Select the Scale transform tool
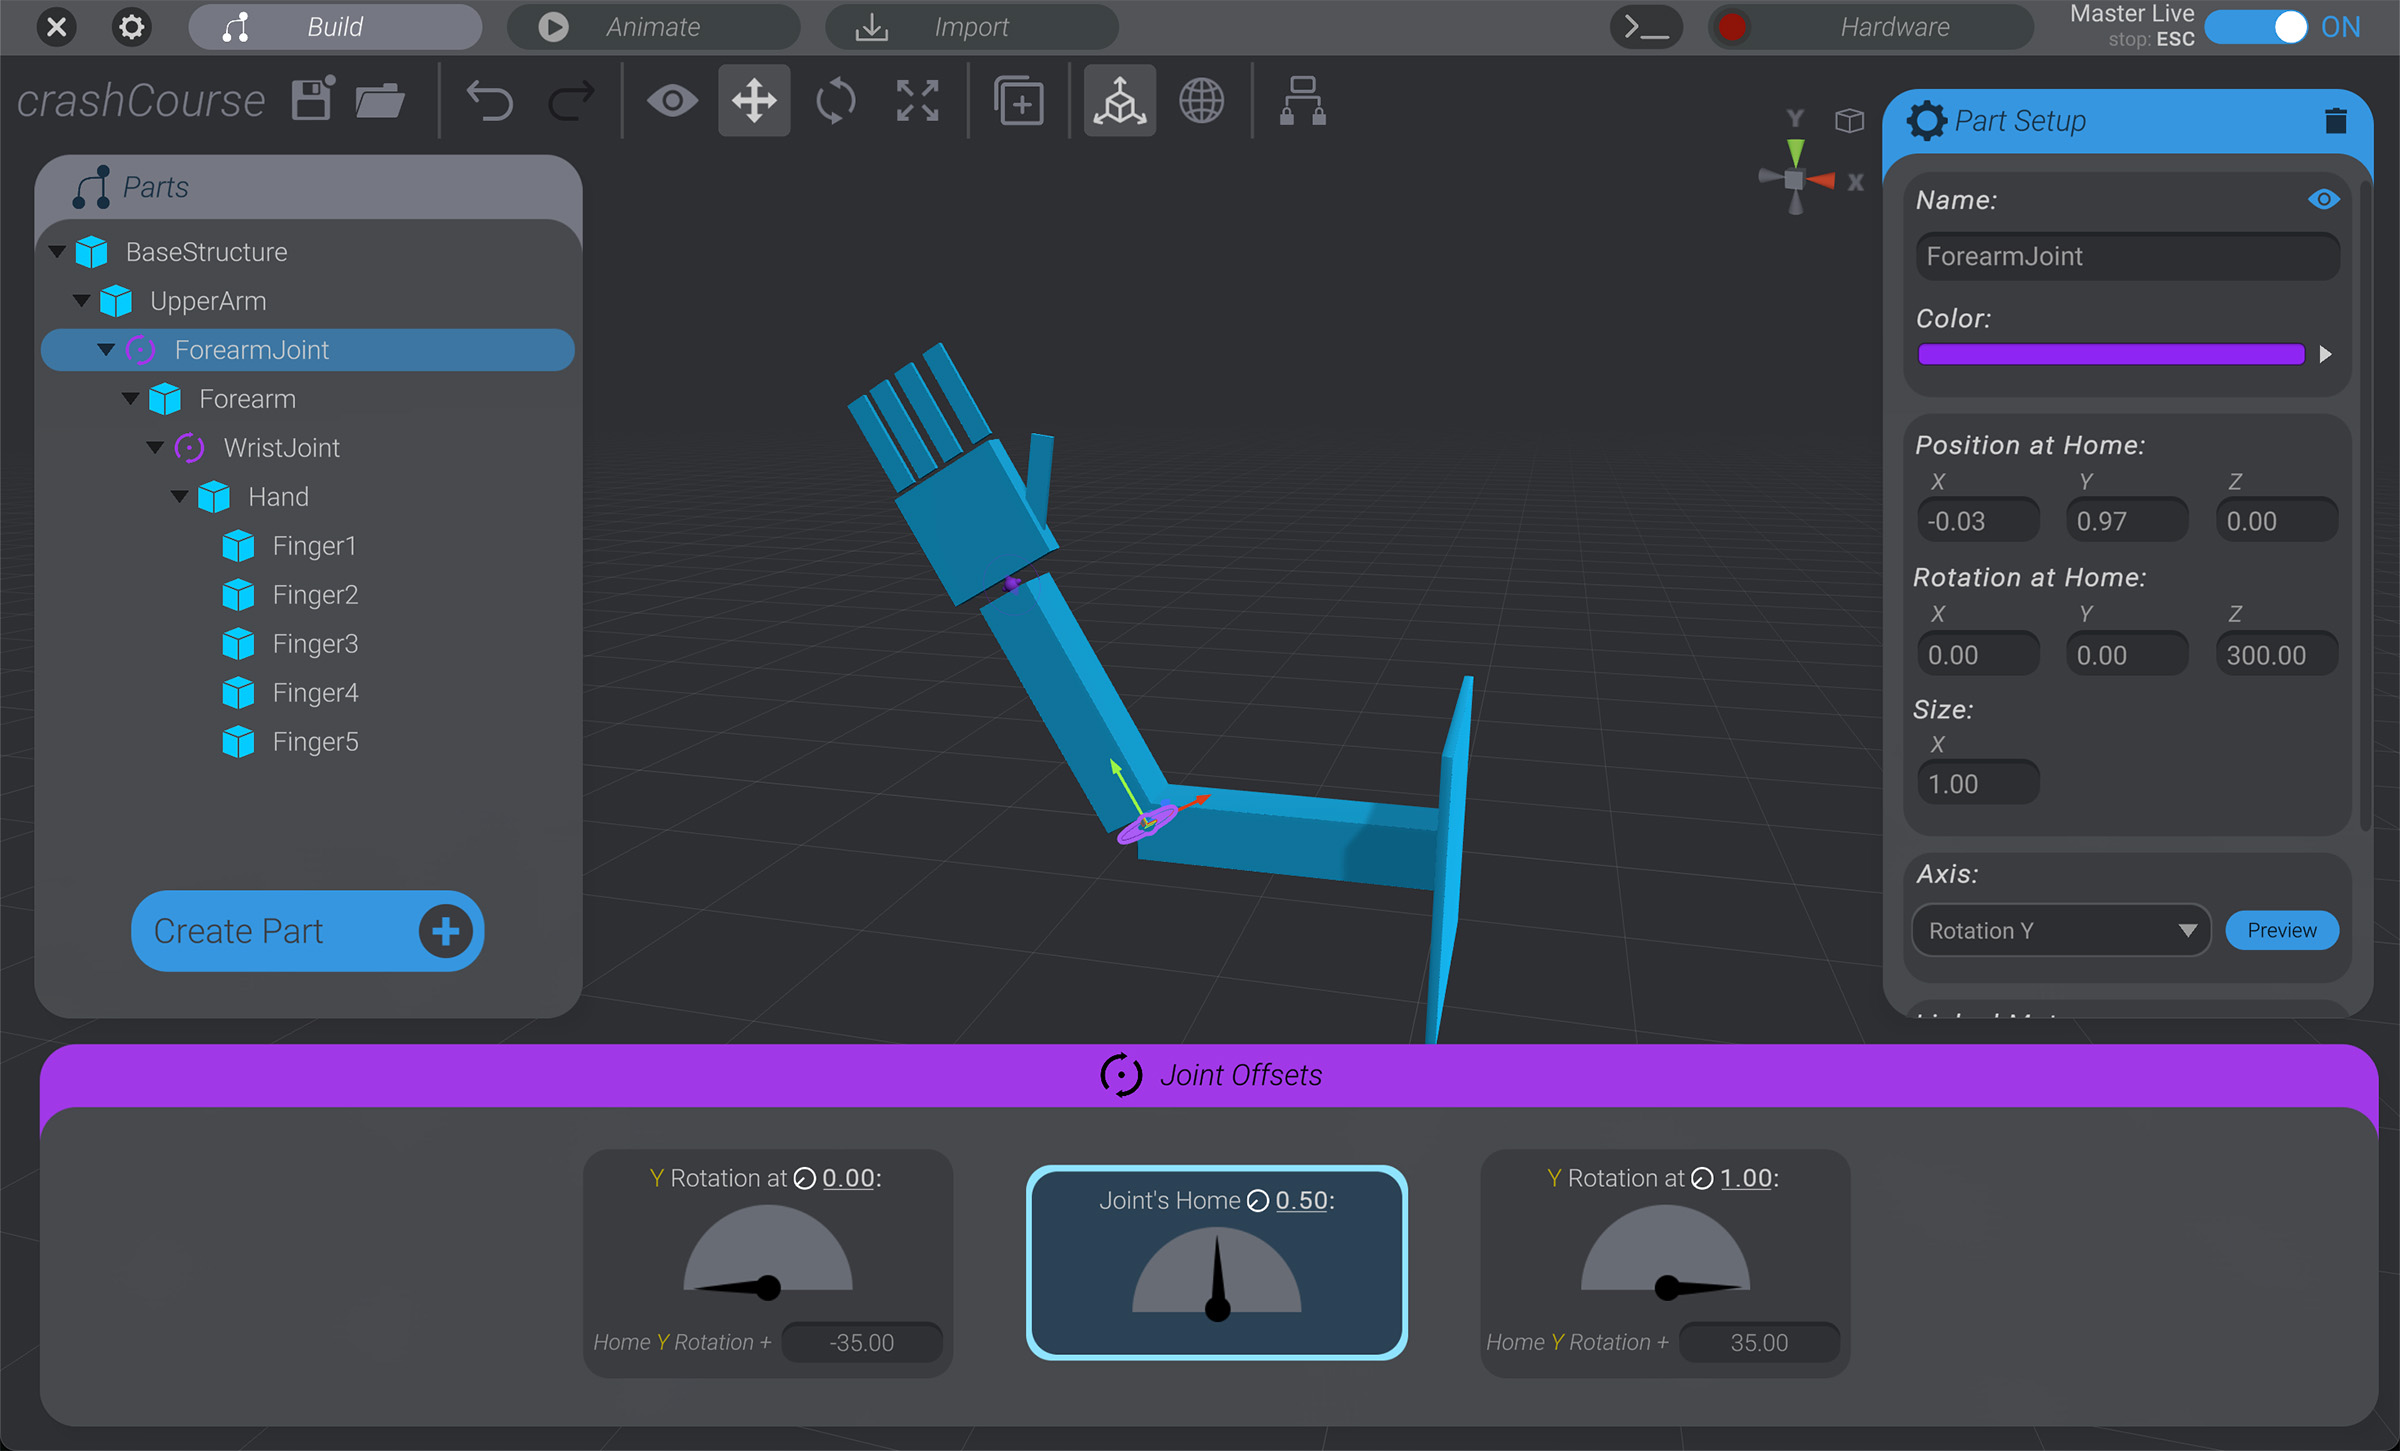Screen dimensions: 2400x1451 tap(916, 100)
